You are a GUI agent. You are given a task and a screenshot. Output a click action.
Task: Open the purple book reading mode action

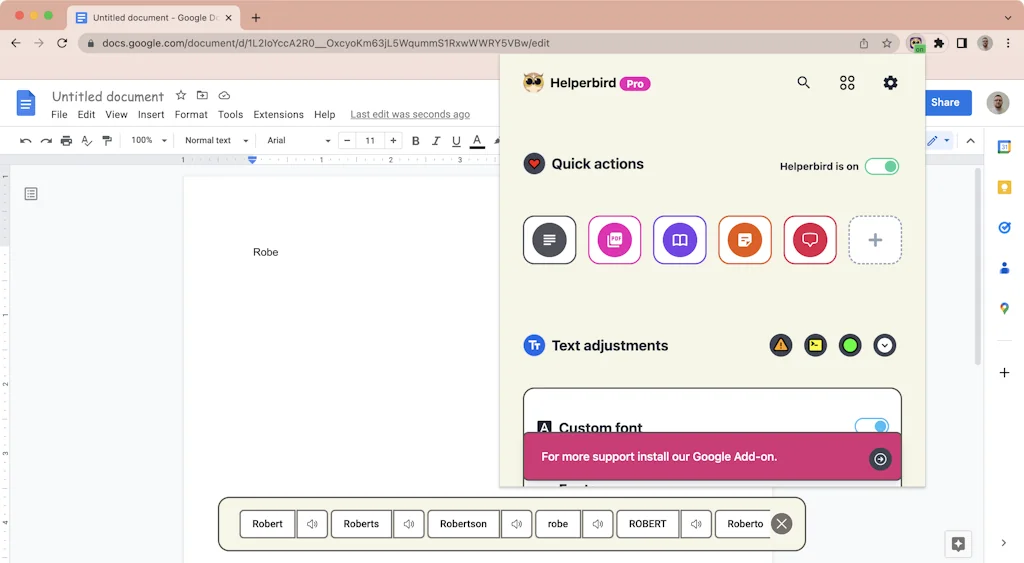[x=679, y=240]
